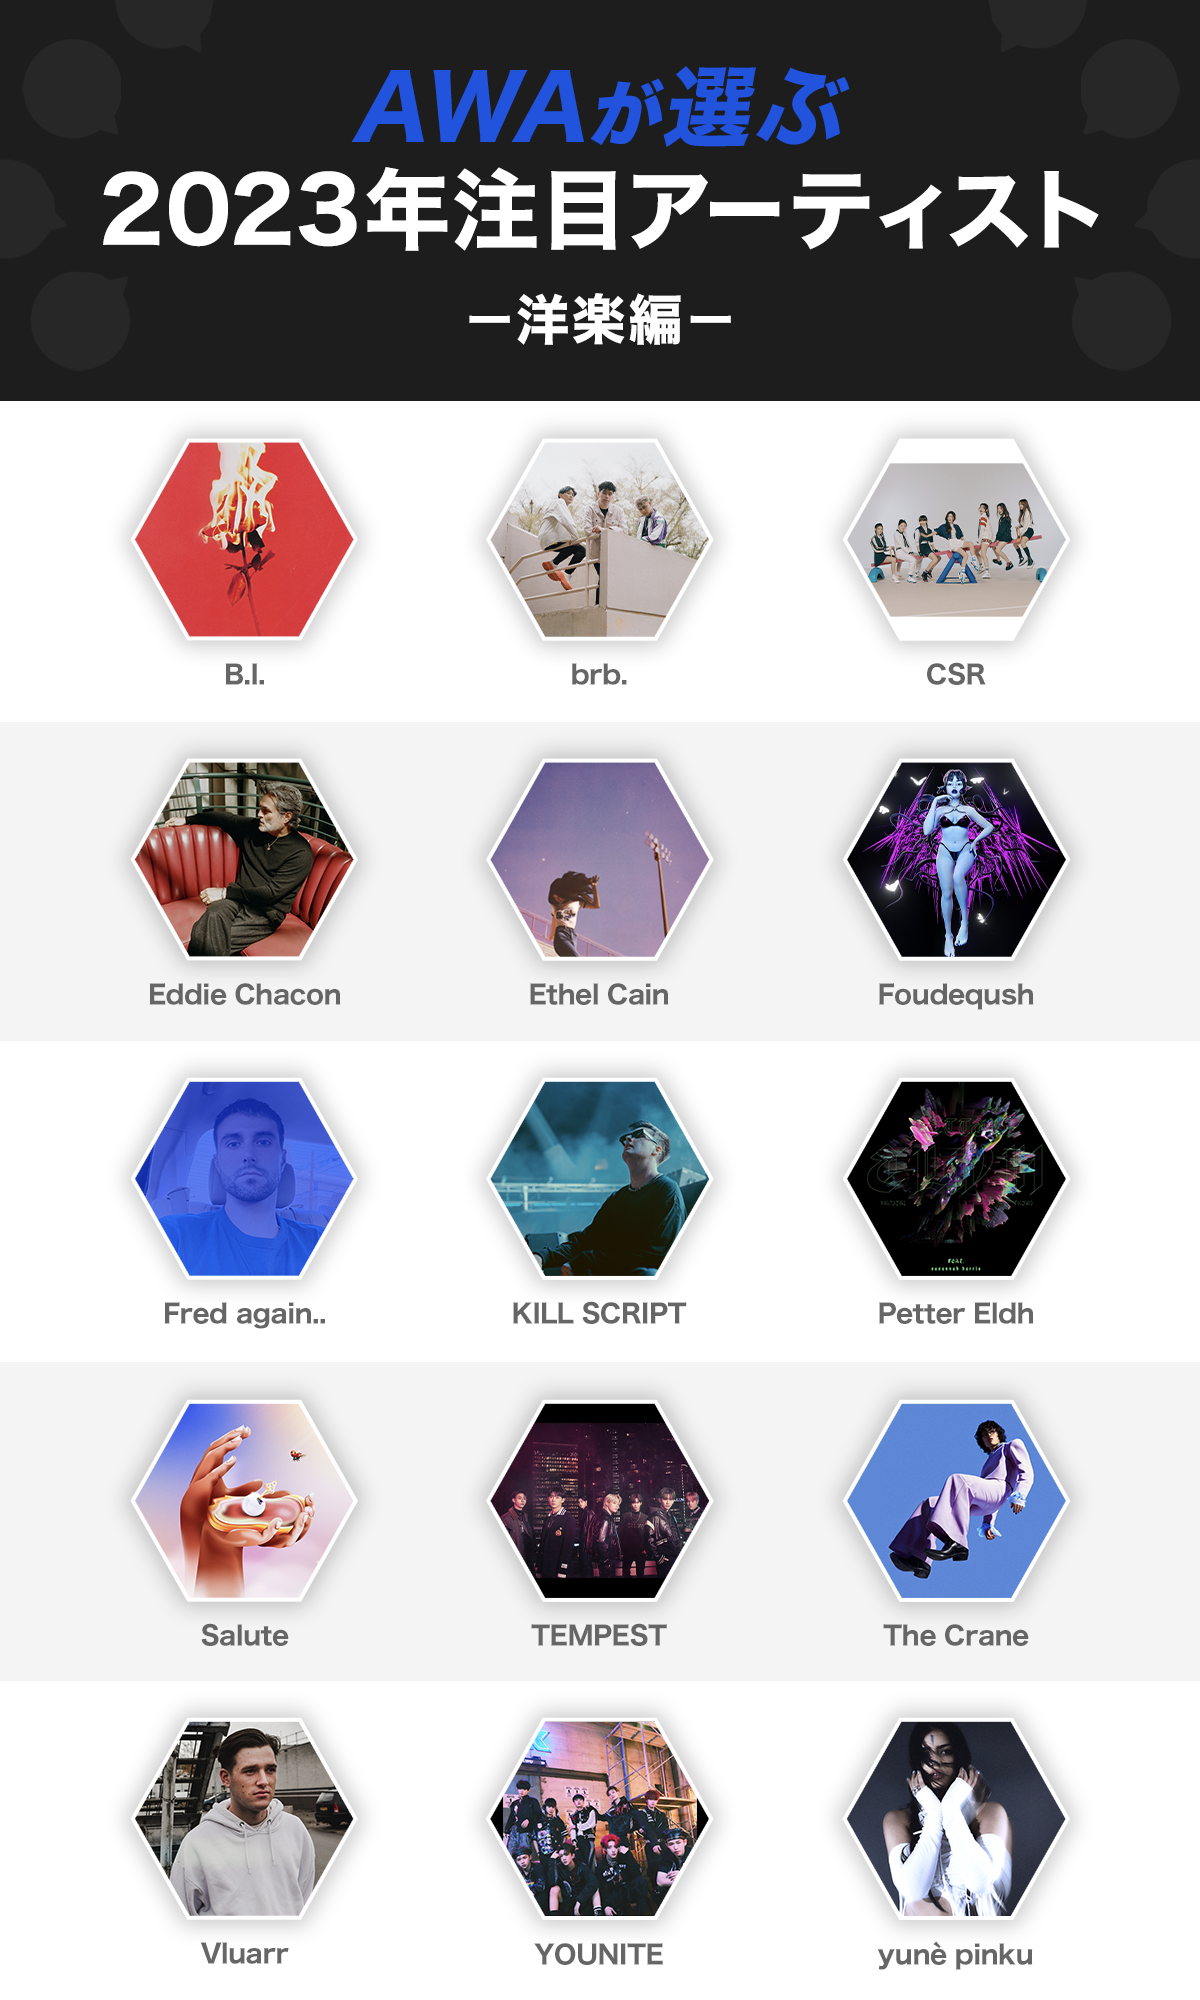The image size is (1200, 2000).
Task: Select the YOUNITE group photo hexagon
Action: tap(599, 1818)
